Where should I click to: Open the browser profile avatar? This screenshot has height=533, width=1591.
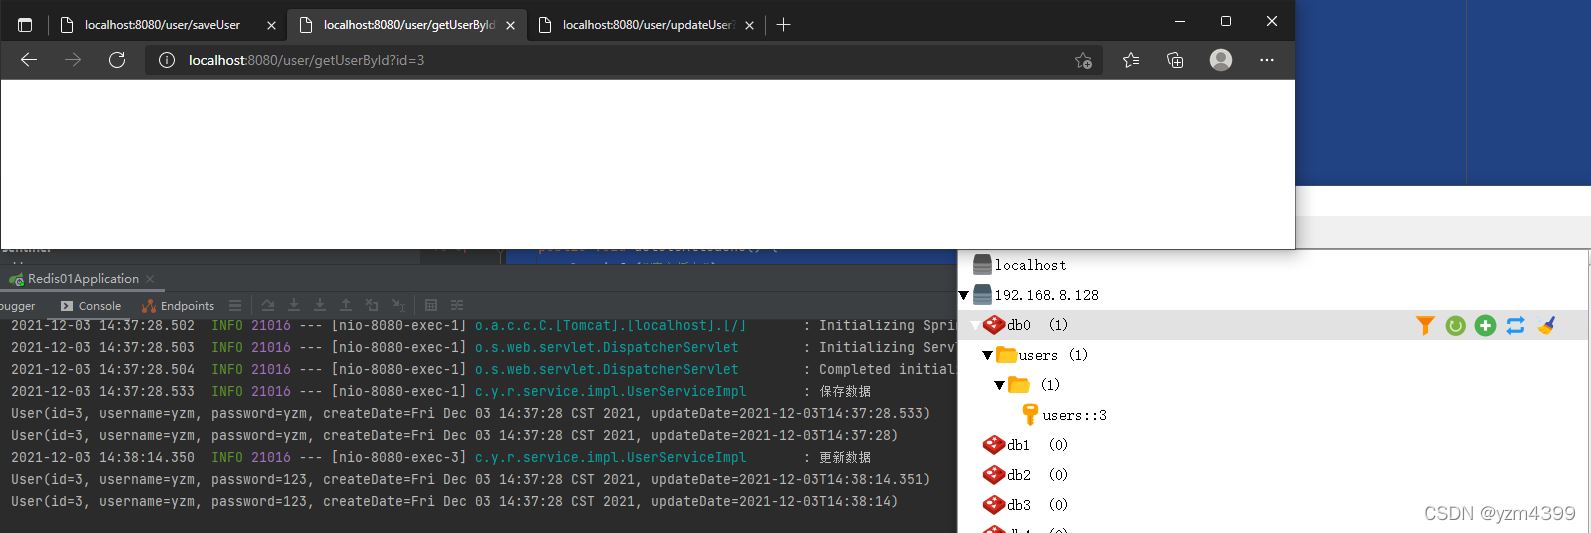(x=1221, y=60)
